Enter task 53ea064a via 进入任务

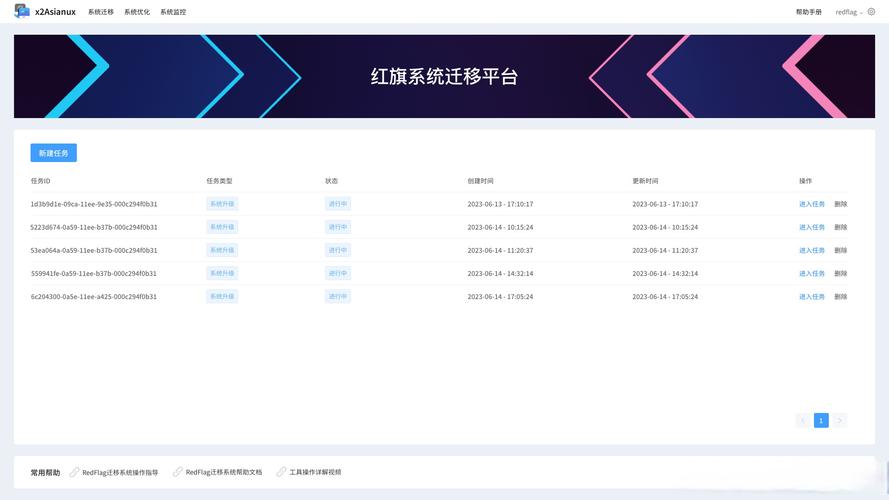click(x=812, y=251)
